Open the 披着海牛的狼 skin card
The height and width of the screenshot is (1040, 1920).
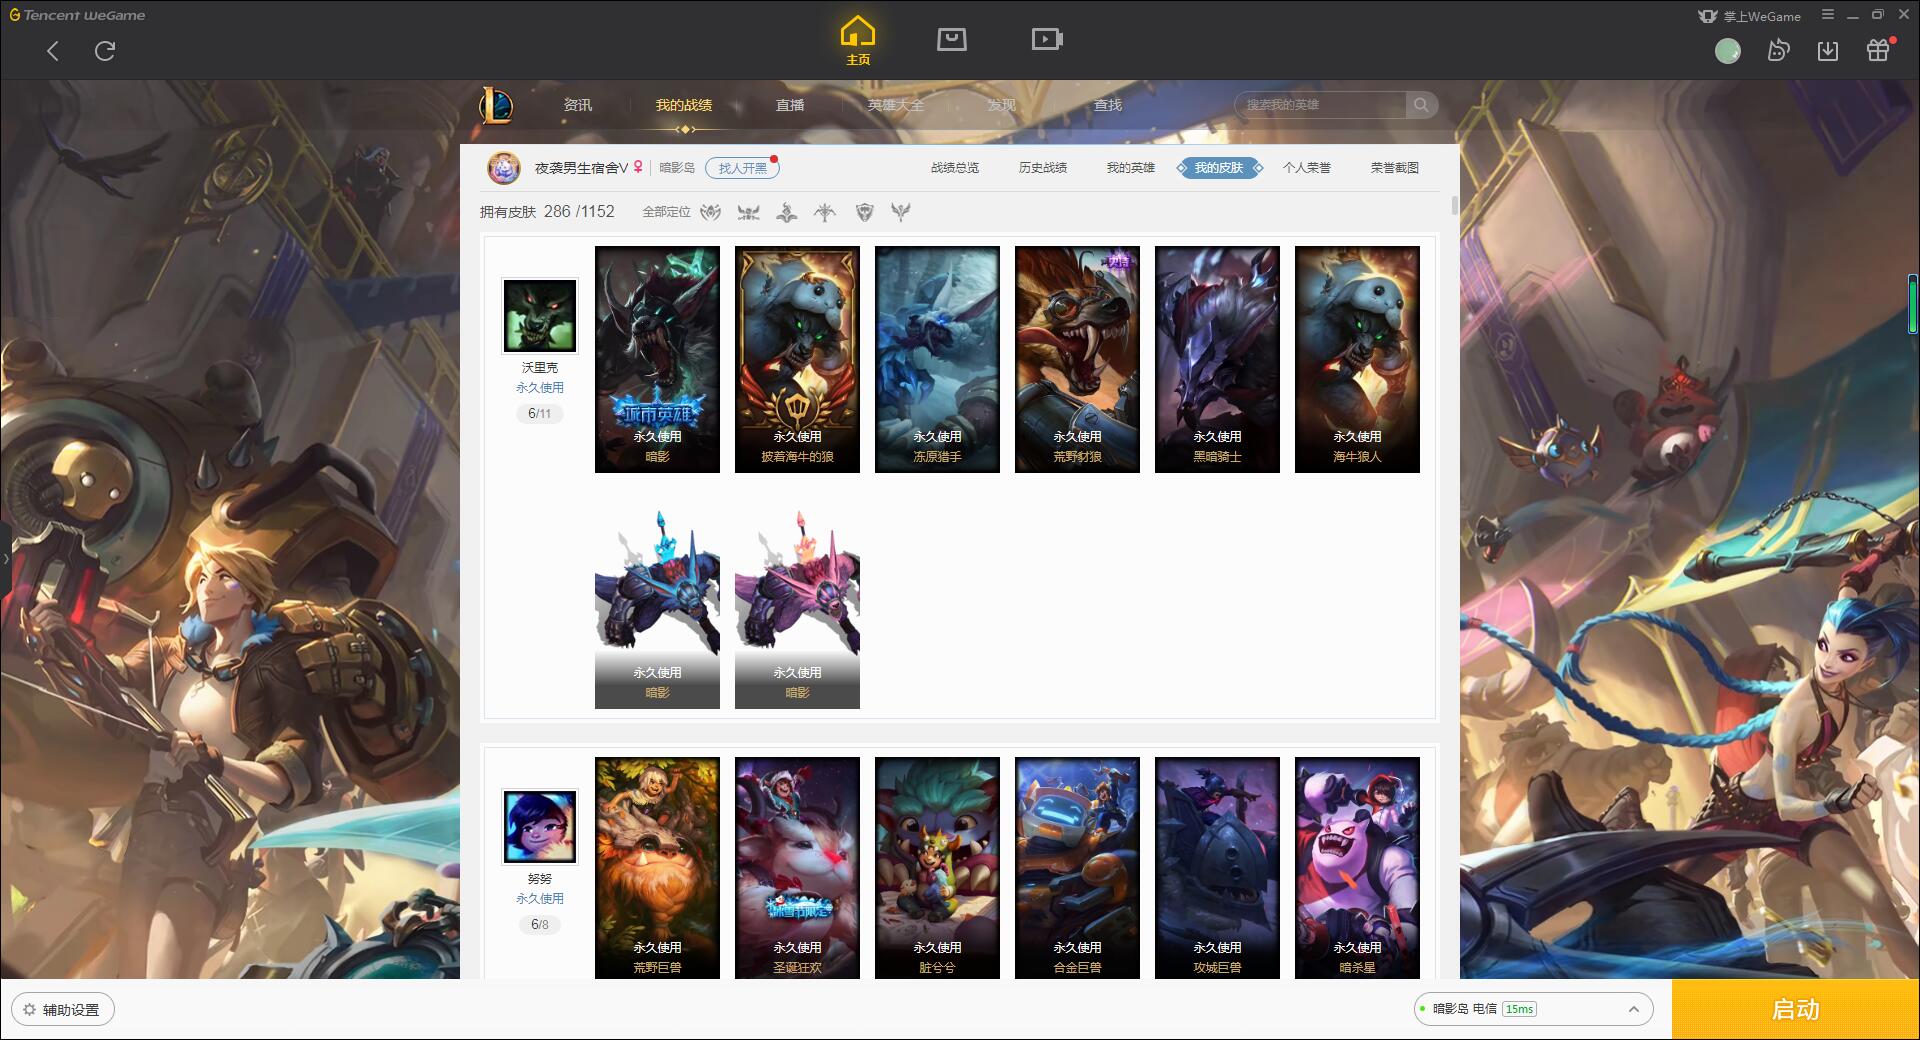pyautogui.click(x=797, y=359)
